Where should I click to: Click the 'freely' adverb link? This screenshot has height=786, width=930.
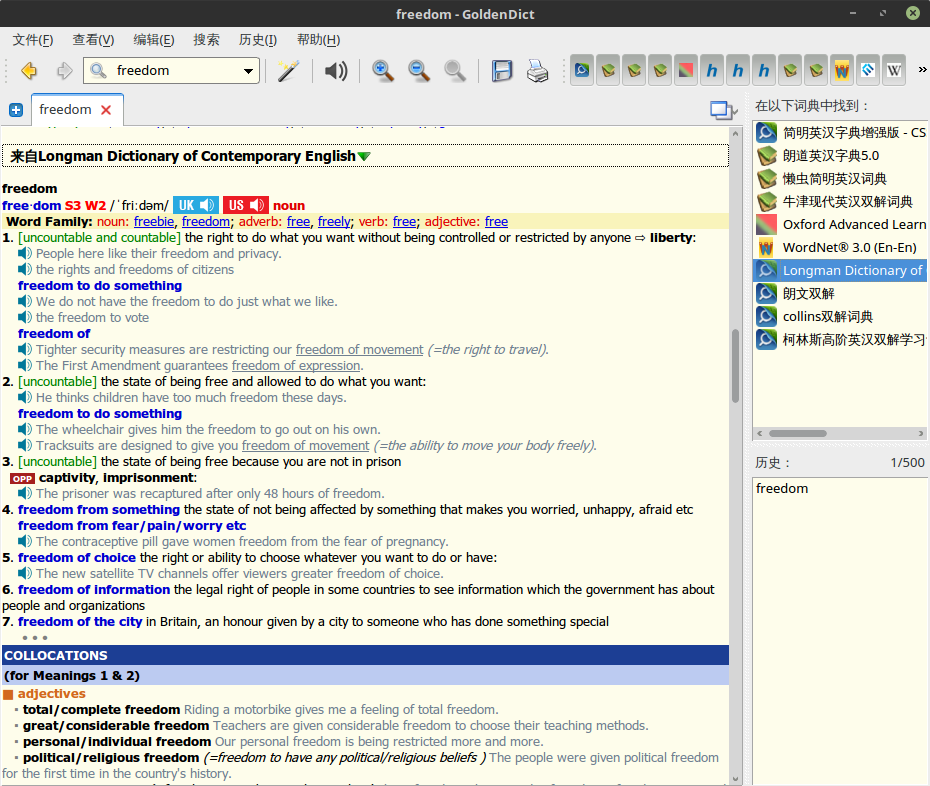pos(334,222)
